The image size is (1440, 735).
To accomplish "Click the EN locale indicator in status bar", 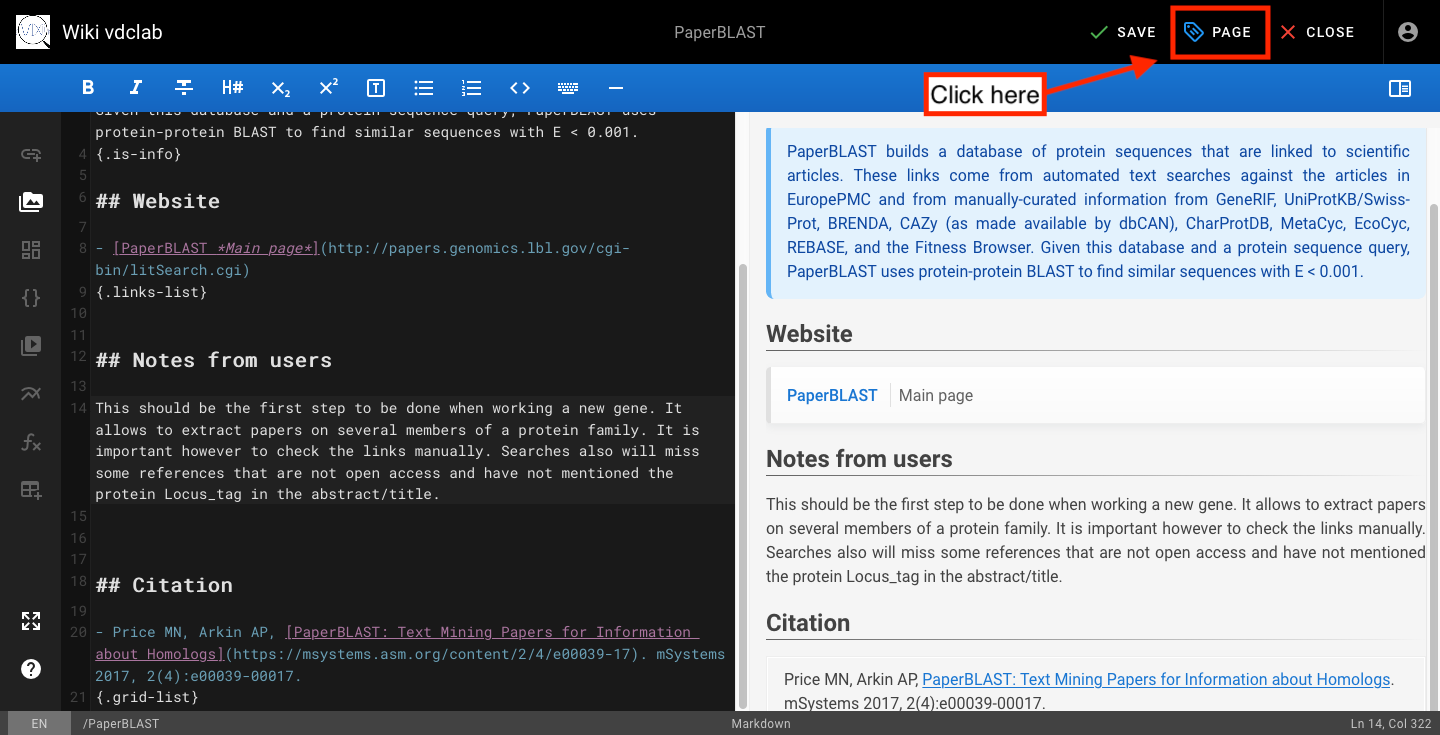I will click(39, 723).
